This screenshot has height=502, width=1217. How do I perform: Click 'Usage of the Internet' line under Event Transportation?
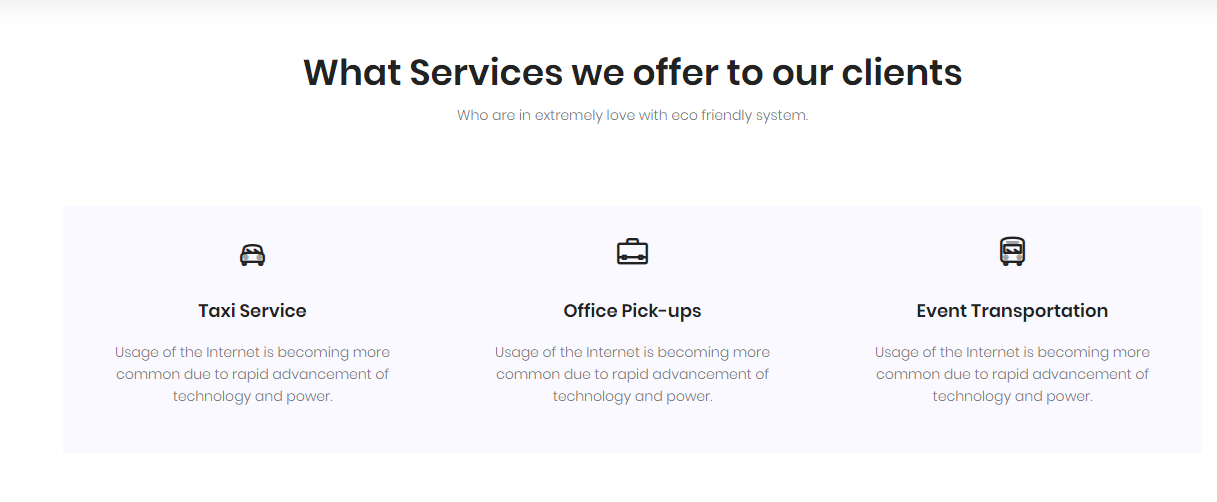[1012, 352]
